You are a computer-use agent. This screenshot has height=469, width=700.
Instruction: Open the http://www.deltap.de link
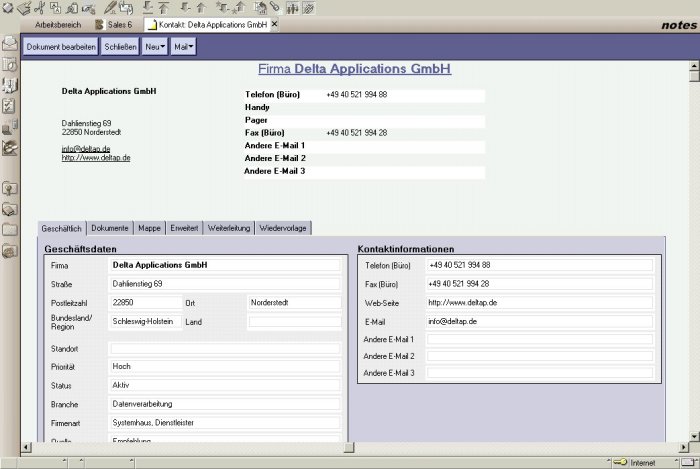tap(96, 158)
